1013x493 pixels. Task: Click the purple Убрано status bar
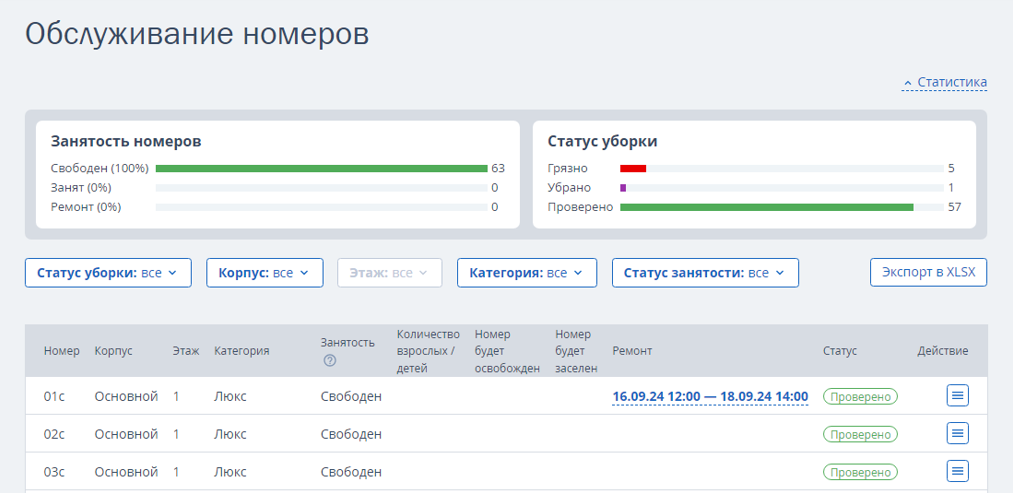click(x=623, y=188)
